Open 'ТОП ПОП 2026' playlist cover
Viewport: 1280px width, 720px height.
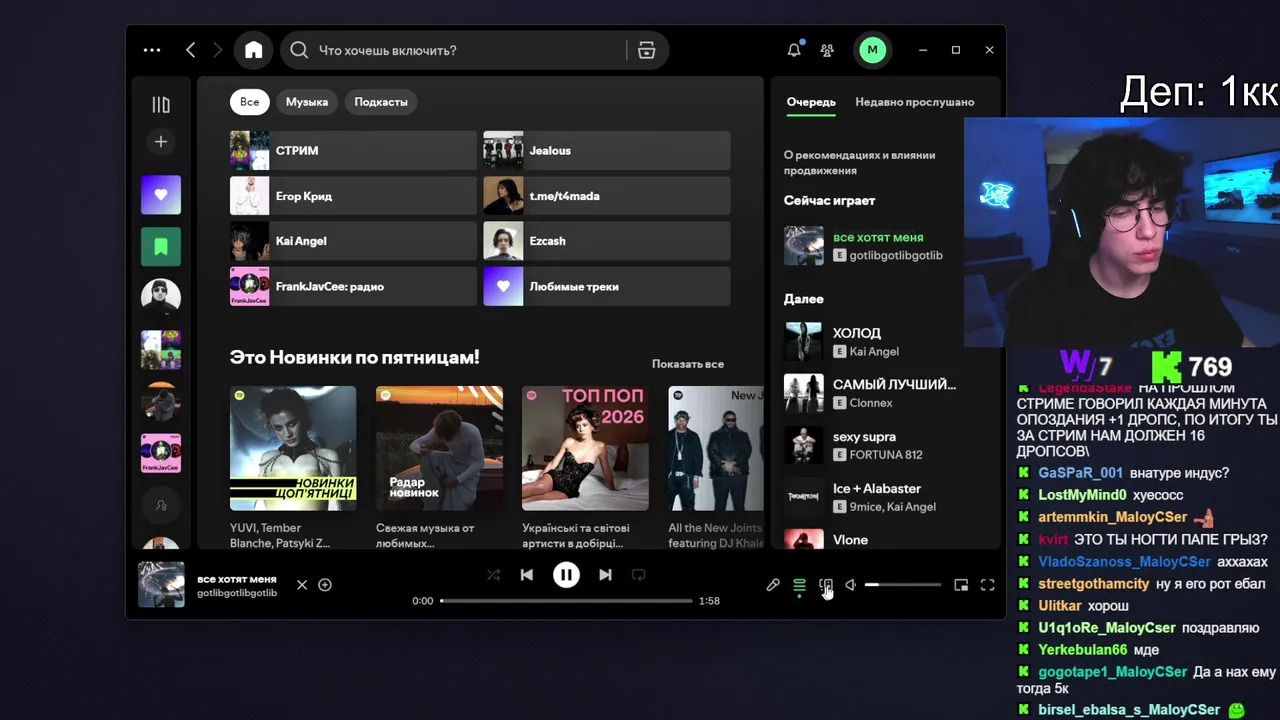[x=585, y=448]
